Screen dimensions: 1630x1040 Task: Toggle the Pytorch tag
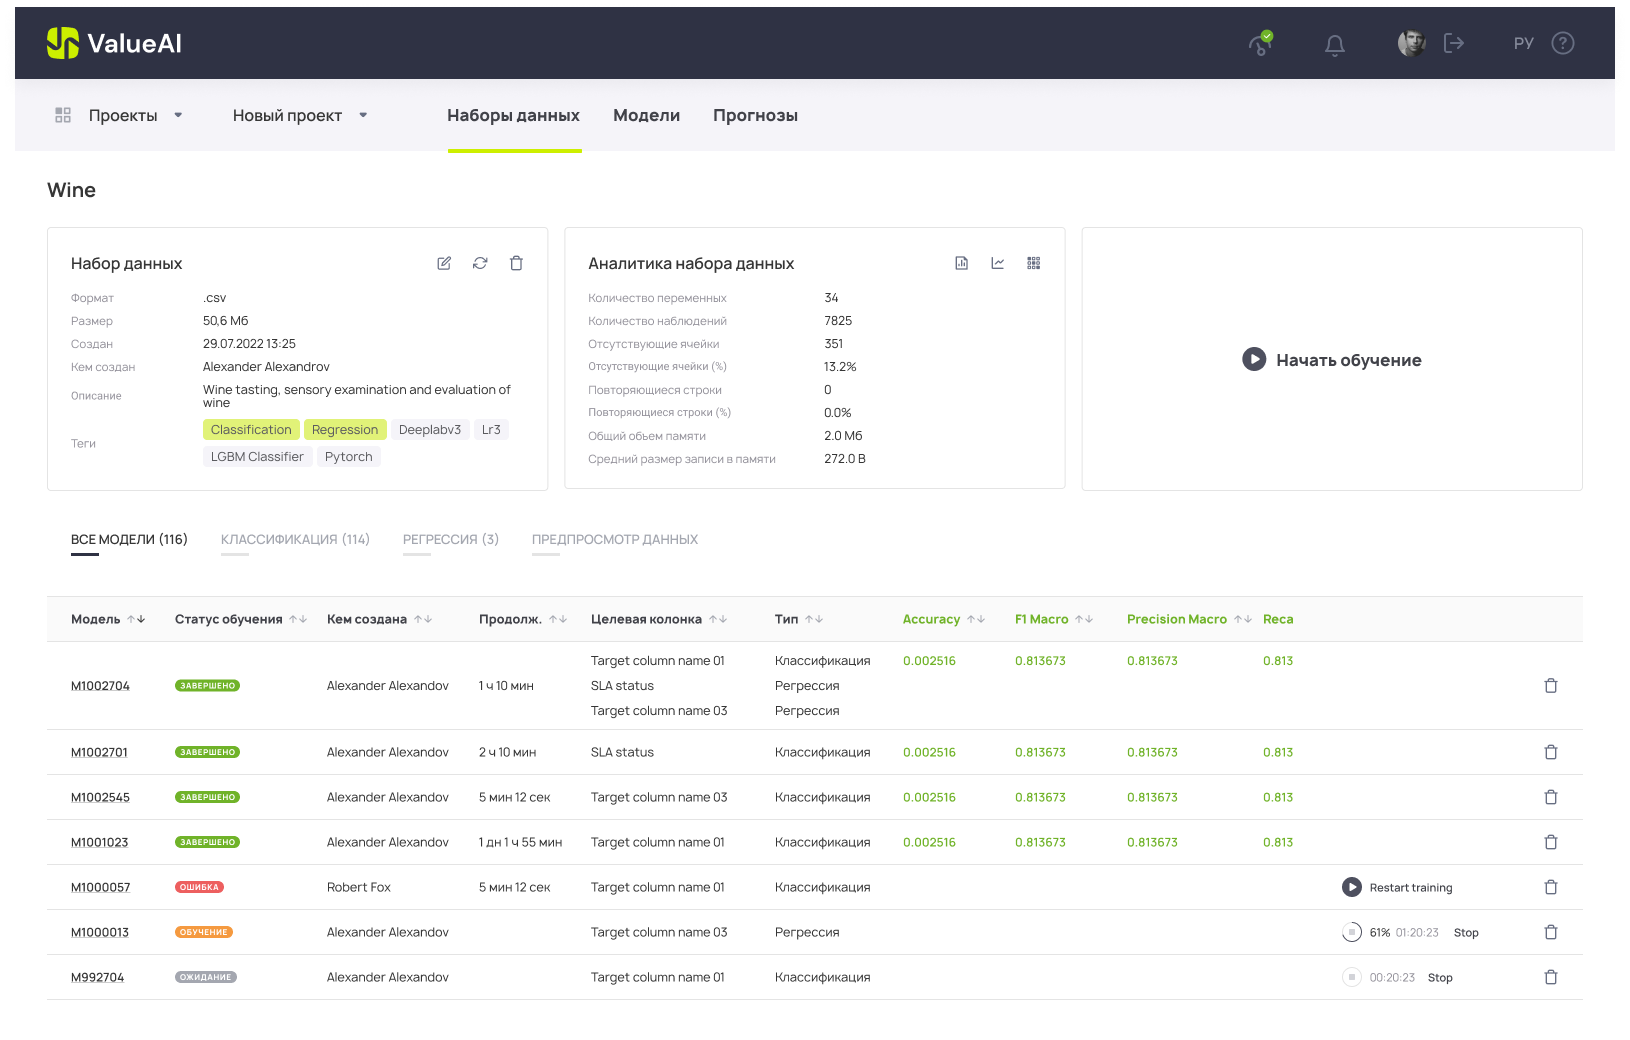point(348,457)
